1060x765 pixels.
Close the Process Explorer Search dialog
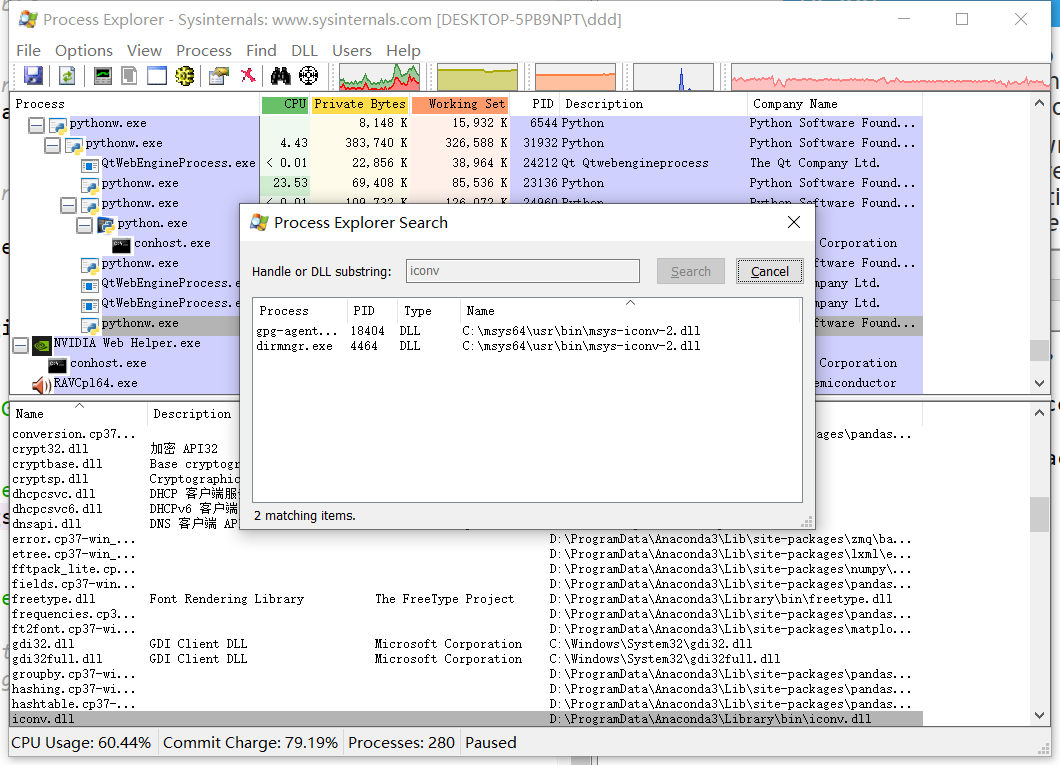tap(794, 222)
